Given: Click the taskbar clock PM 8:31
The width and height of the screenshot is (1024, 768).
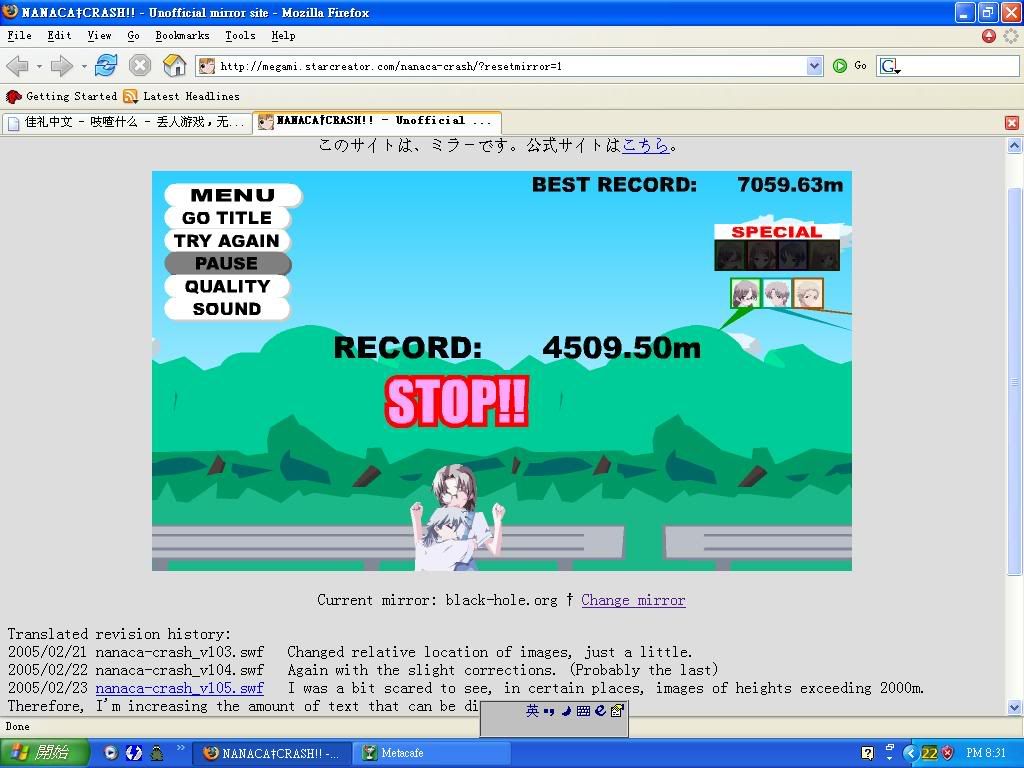Looking at the screenshot, I should point(986,753).
